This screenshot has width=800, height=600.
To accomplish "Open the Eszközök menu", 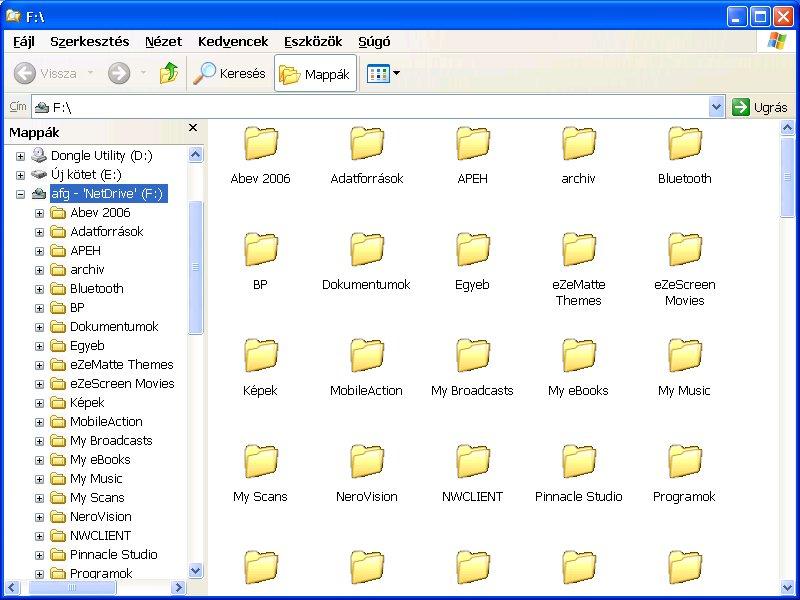I will (x=312, y=41).
